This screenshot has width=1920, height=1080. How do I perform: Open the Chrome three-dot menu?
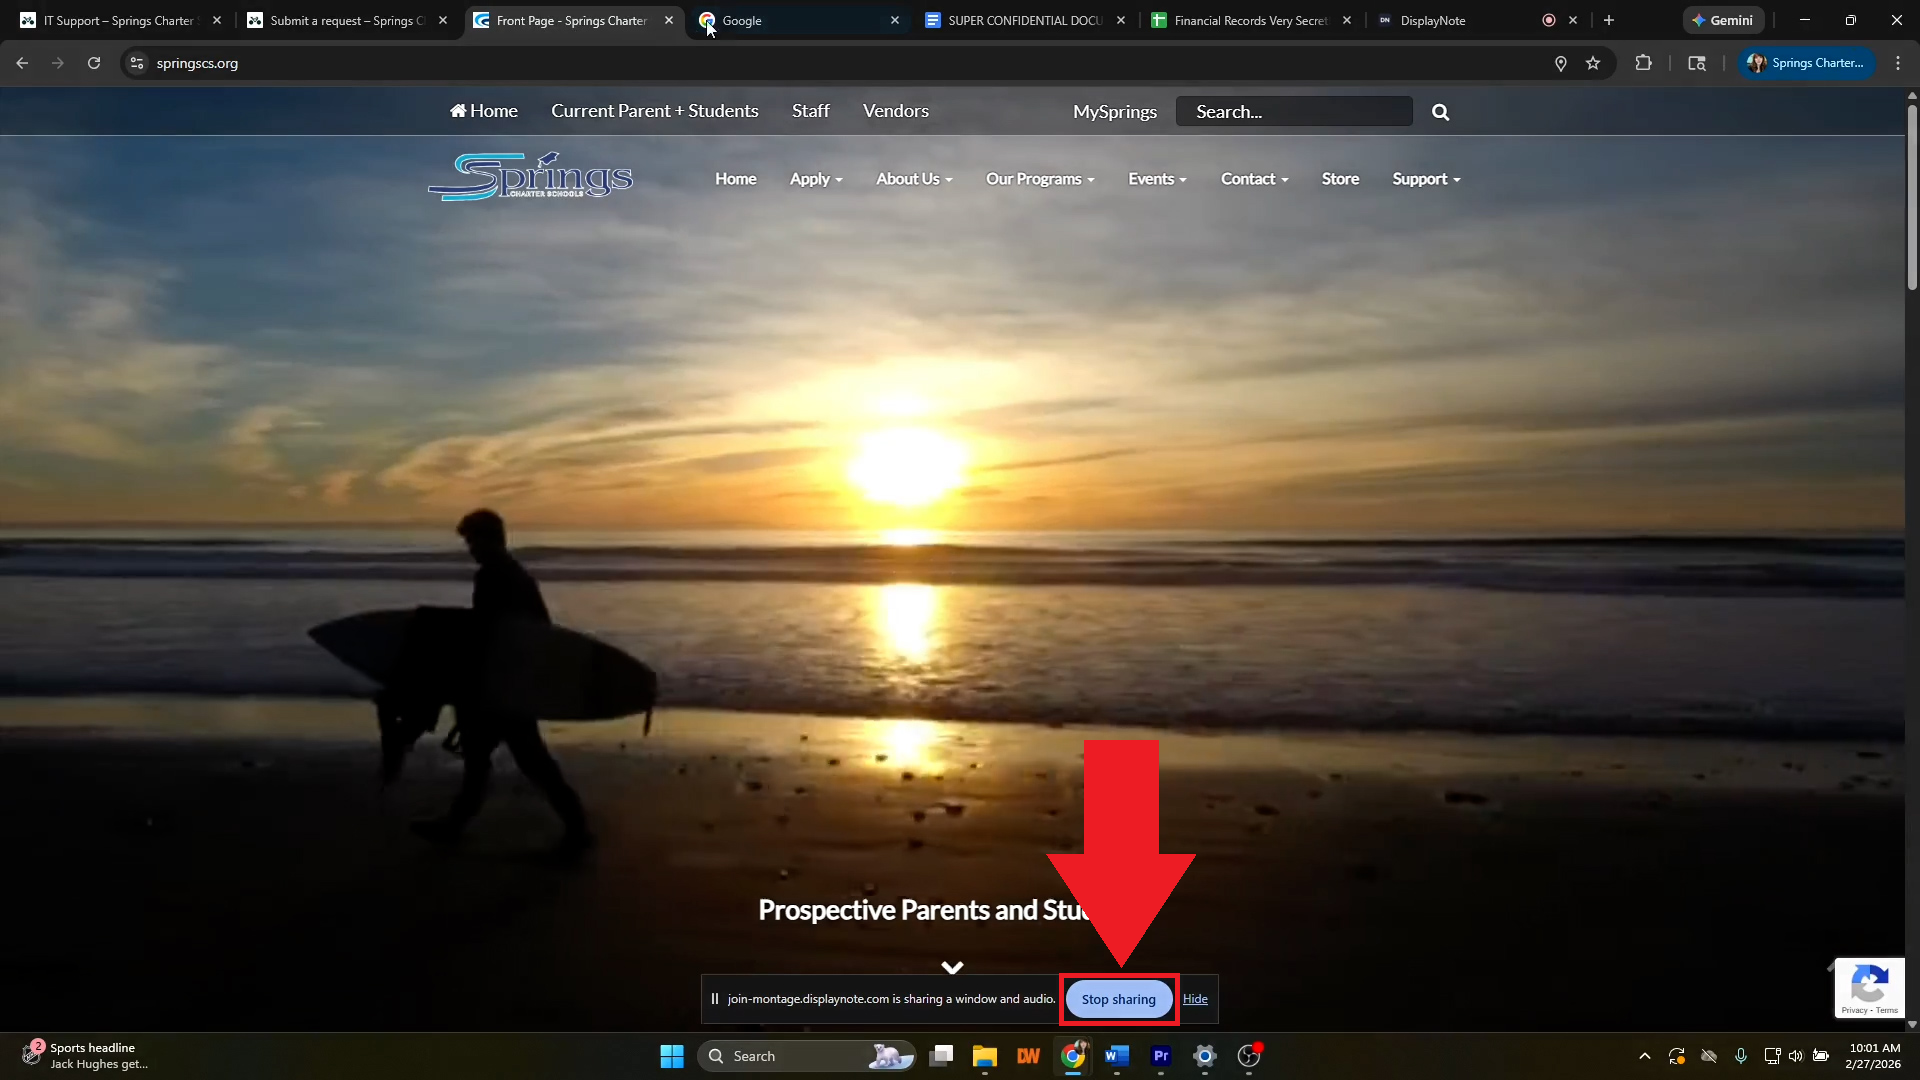click(x=1898, y=63)
